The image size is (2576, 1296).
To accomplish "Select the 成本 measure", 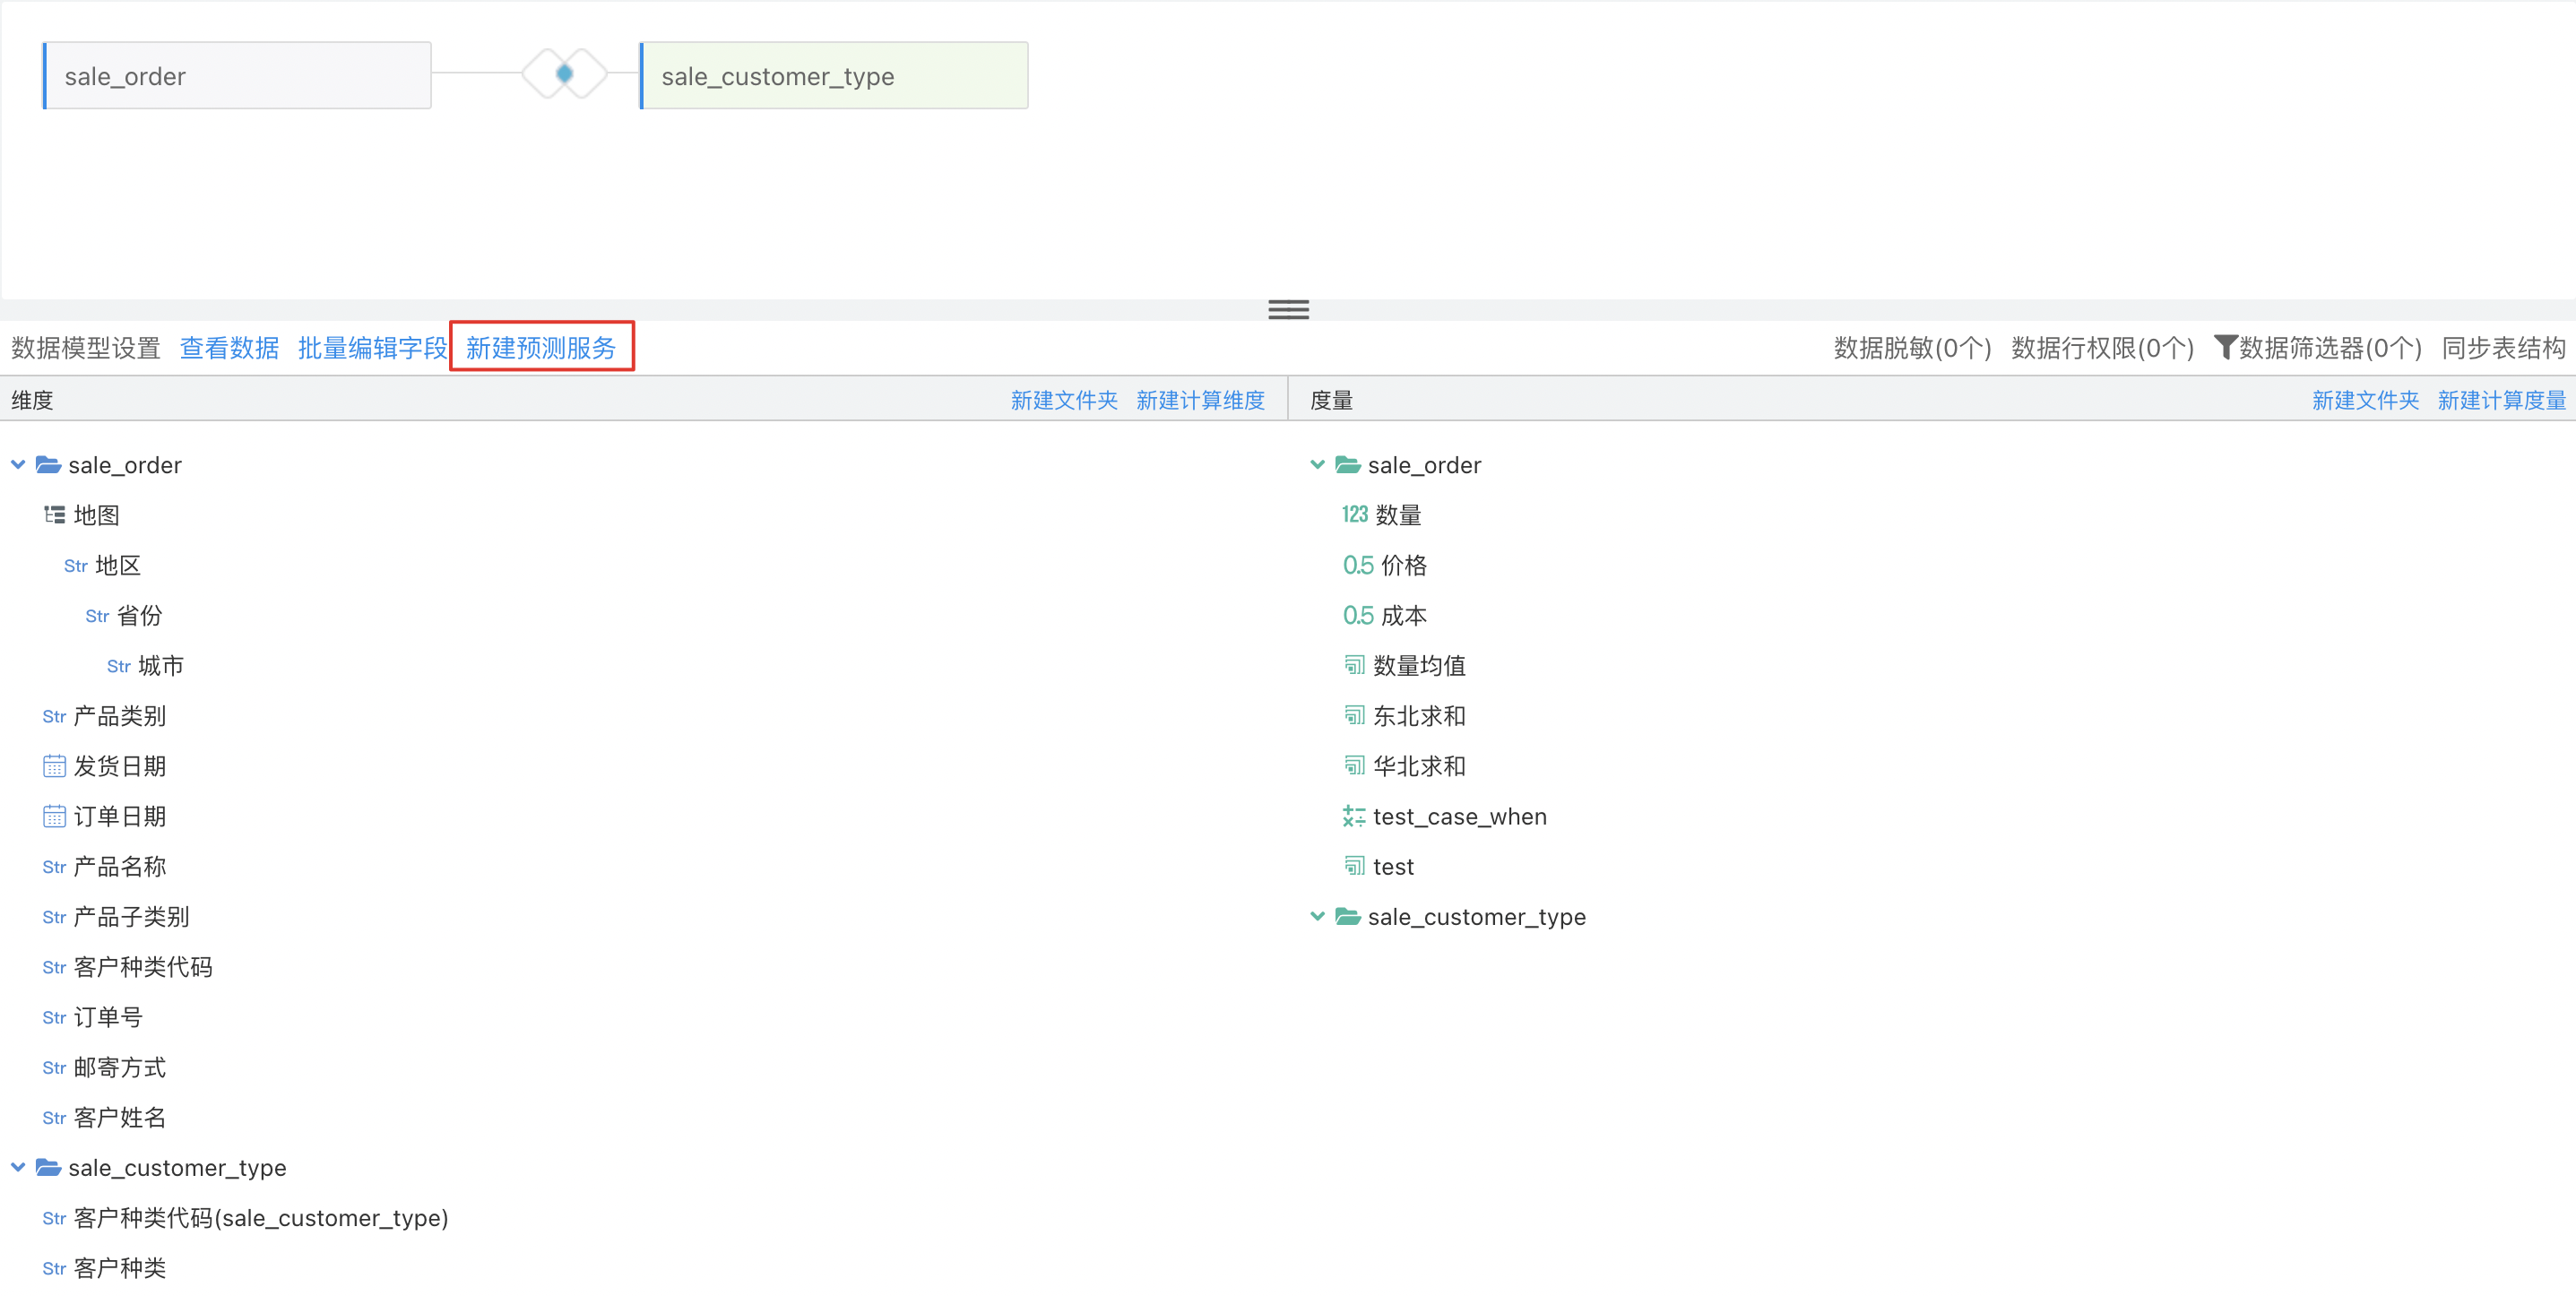I will (1403, 615).
